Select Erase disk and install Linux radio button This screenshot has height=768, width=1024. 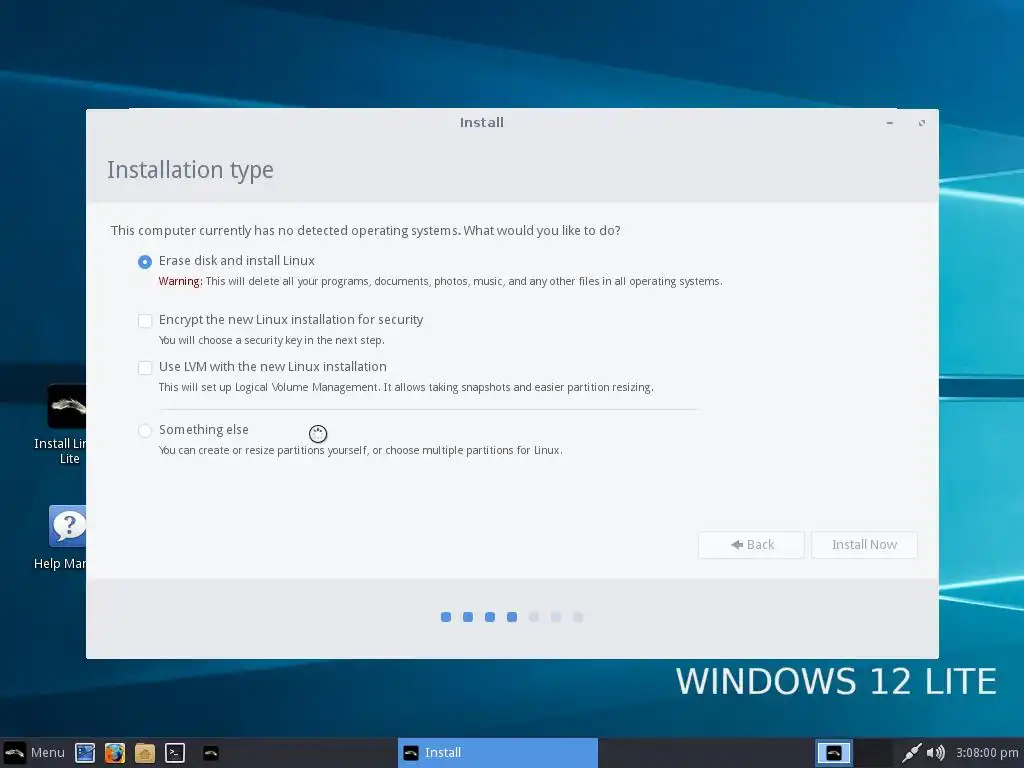coord(145,262)
